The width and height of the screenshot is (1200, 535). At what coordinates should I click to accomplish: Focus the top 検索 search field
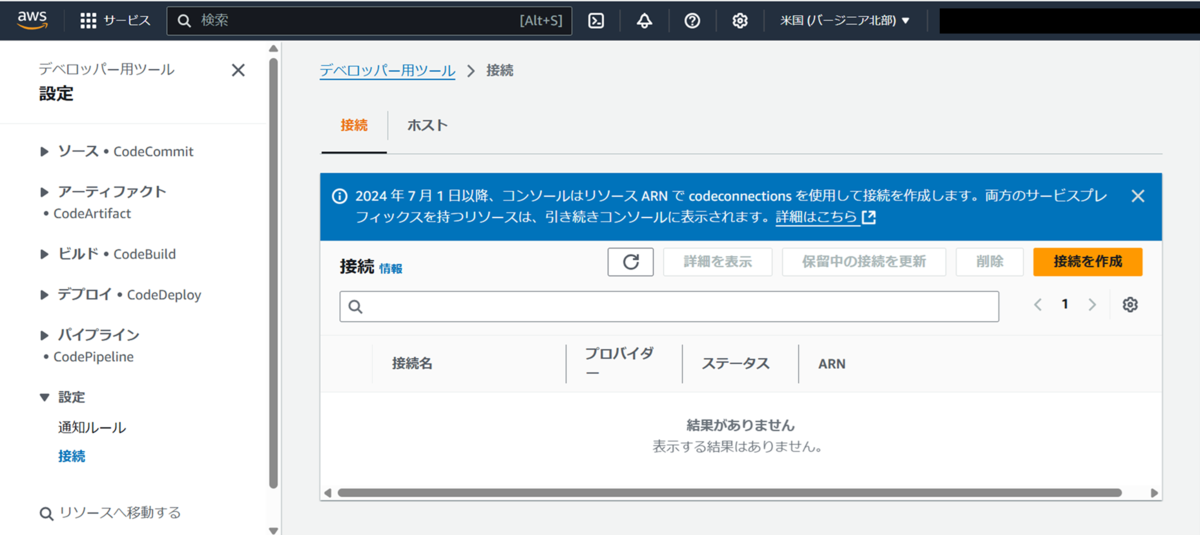tap(369, 20)
